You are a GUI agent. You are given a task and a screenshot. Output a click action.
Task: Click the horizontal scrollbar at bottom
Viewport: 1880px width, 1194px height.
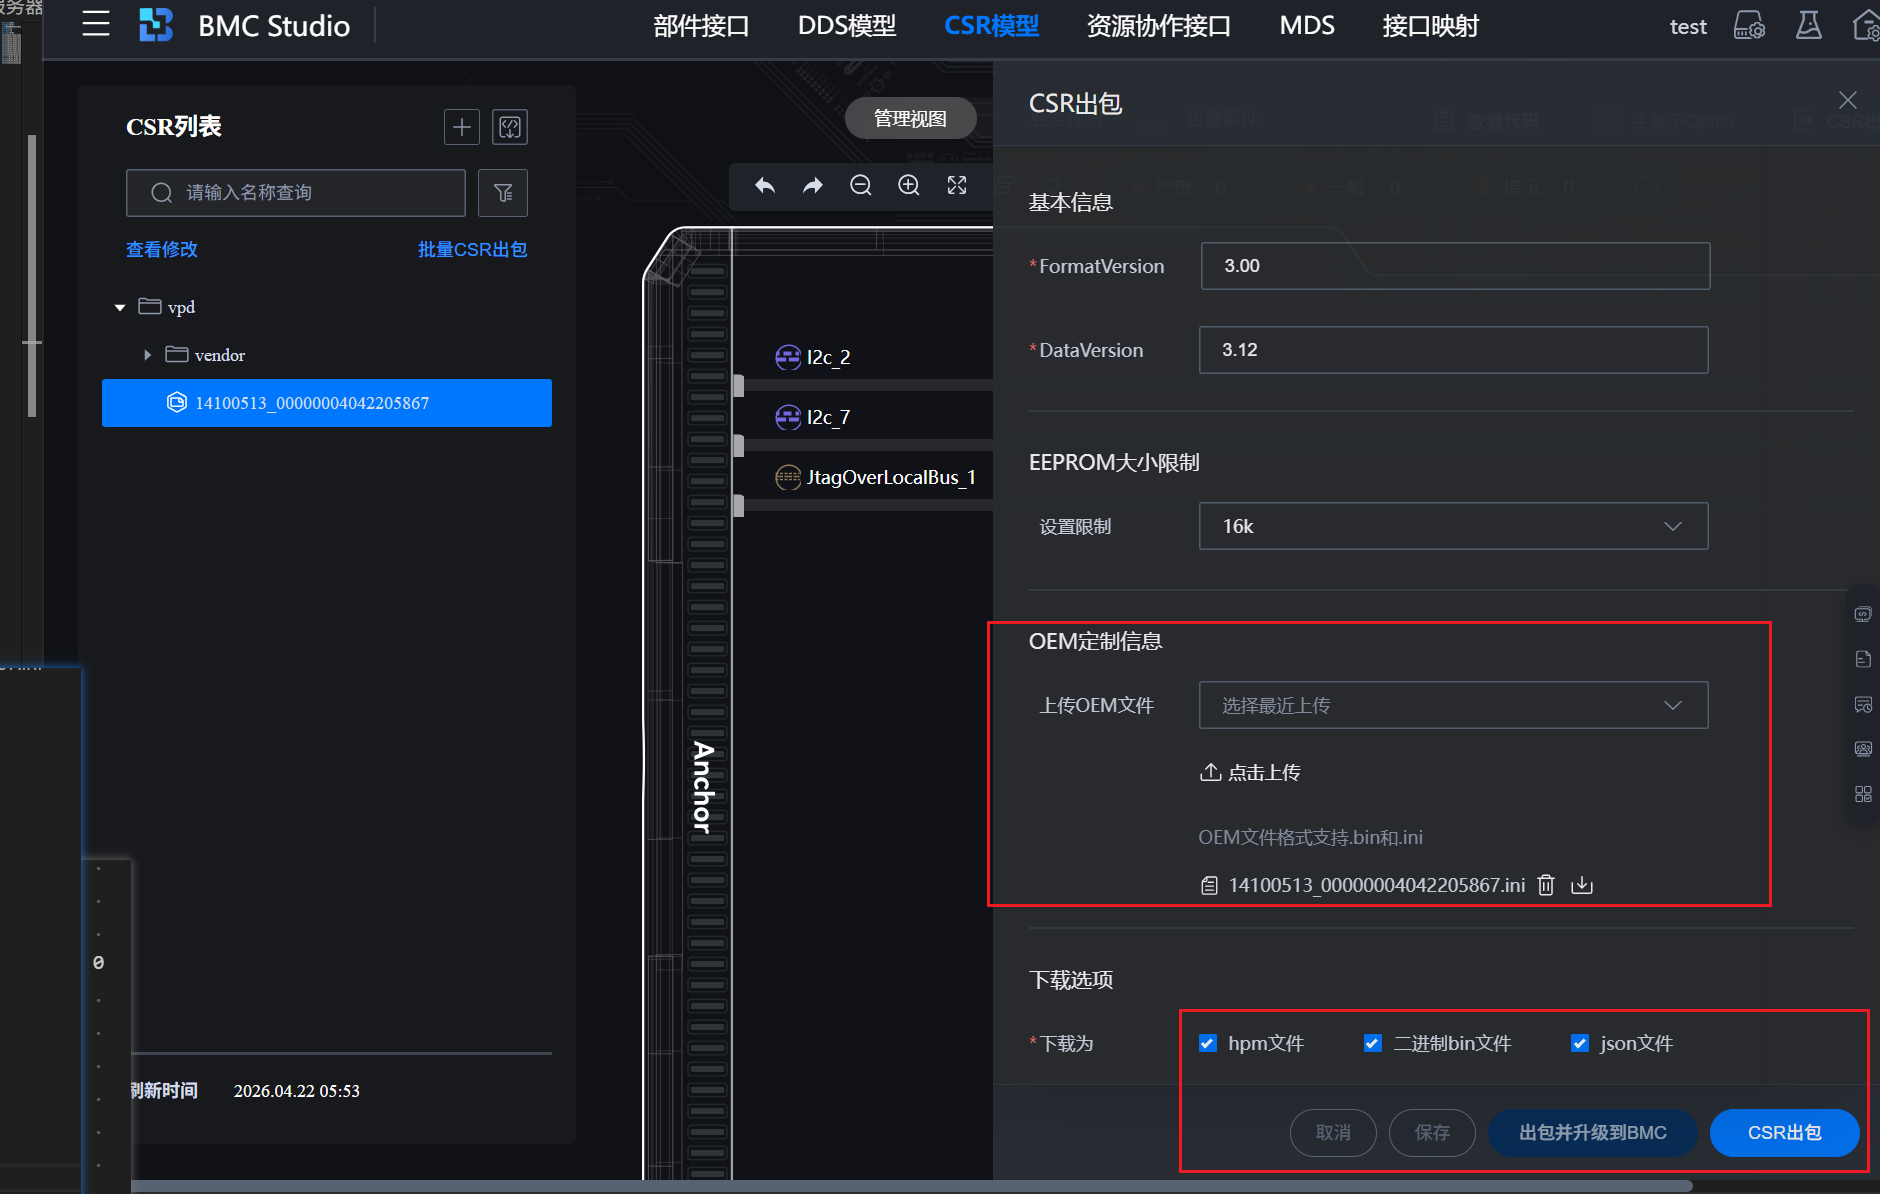[x=910, y=1186]
